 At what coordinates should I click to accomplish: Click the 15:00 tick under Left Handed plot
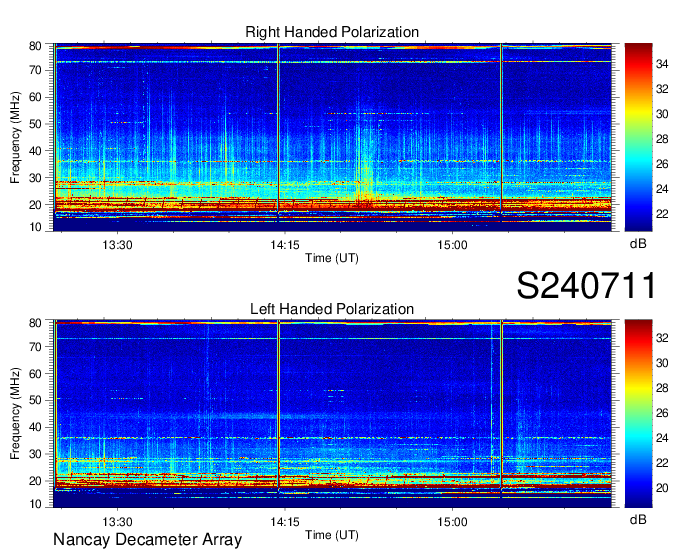tap(452, 522)
